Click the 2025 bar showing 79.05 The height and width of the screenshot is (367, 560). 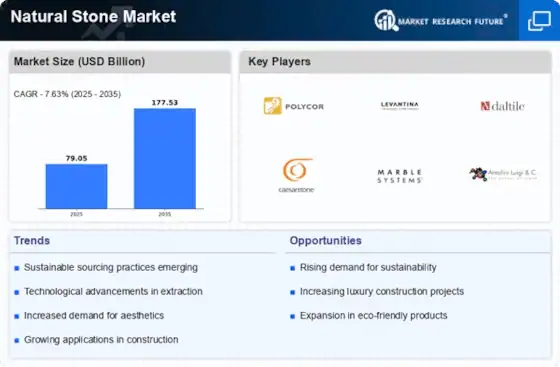pos(76,186)
